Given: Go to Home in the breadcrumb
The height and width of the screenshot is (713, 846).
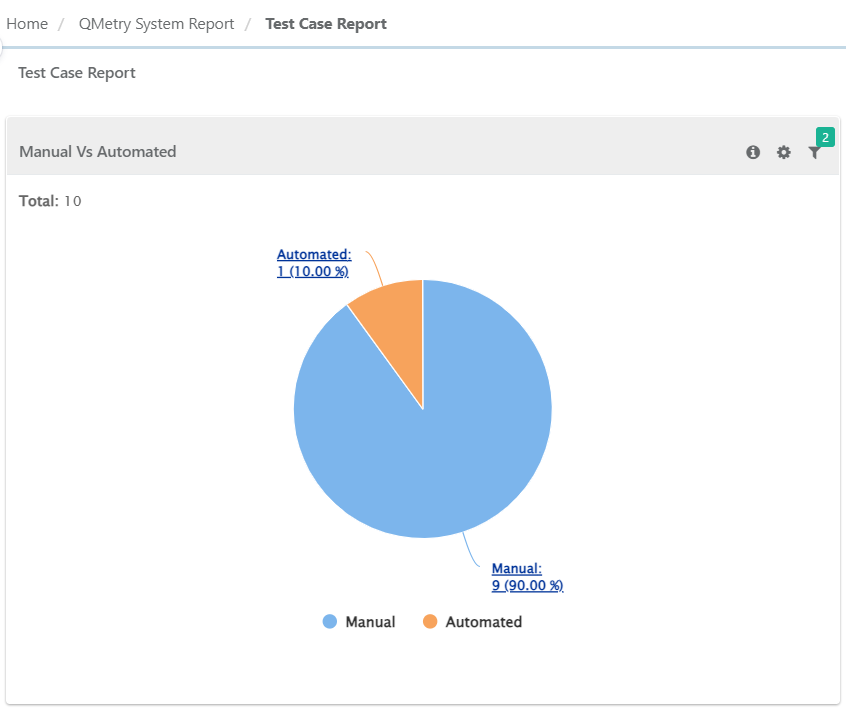Looking at the screenshot, I should [x=27, y=24].
